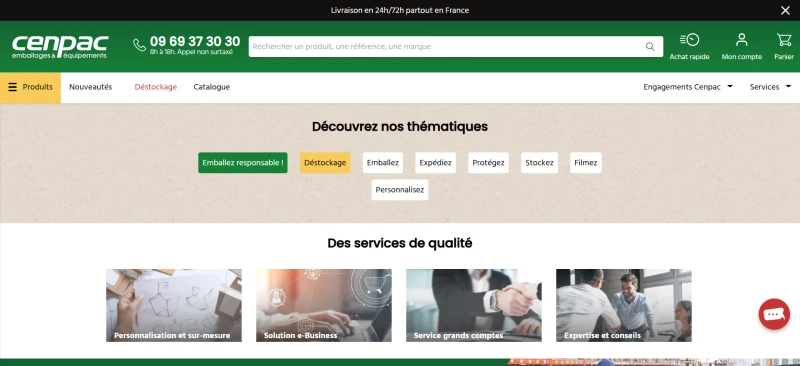Open the Produits menu
The height and width of the screenshot is (366, 800).
30,87
